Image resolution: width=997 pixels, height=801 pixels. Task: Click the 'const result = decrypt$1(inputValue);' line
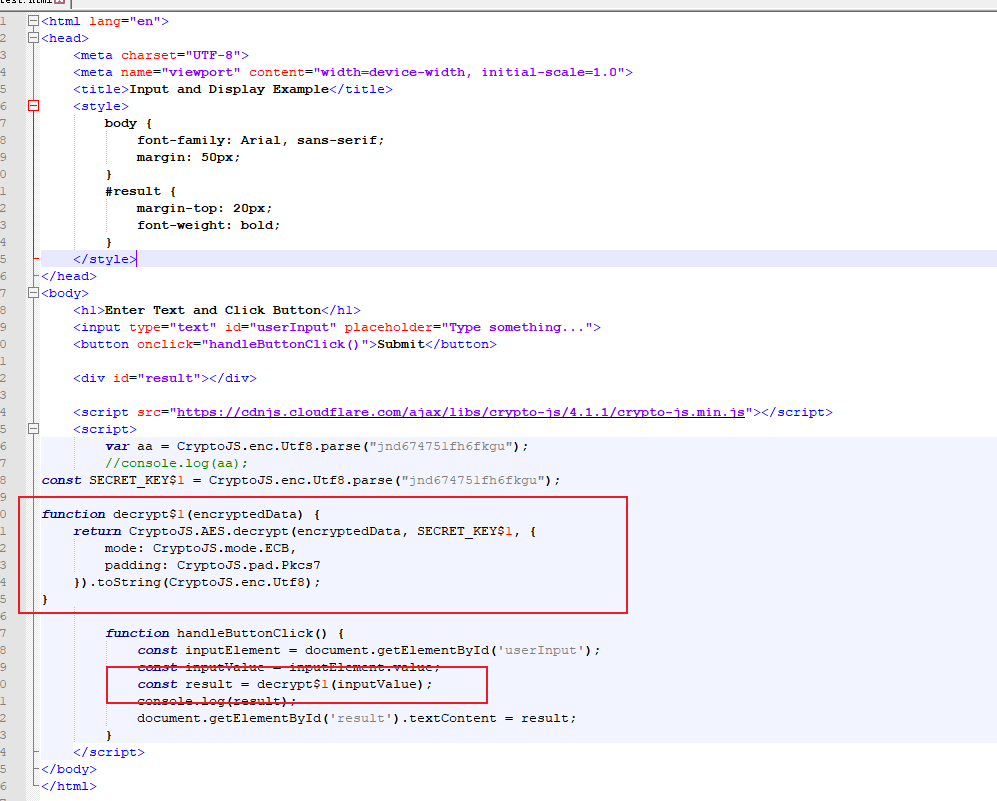[x=285, y=684]
